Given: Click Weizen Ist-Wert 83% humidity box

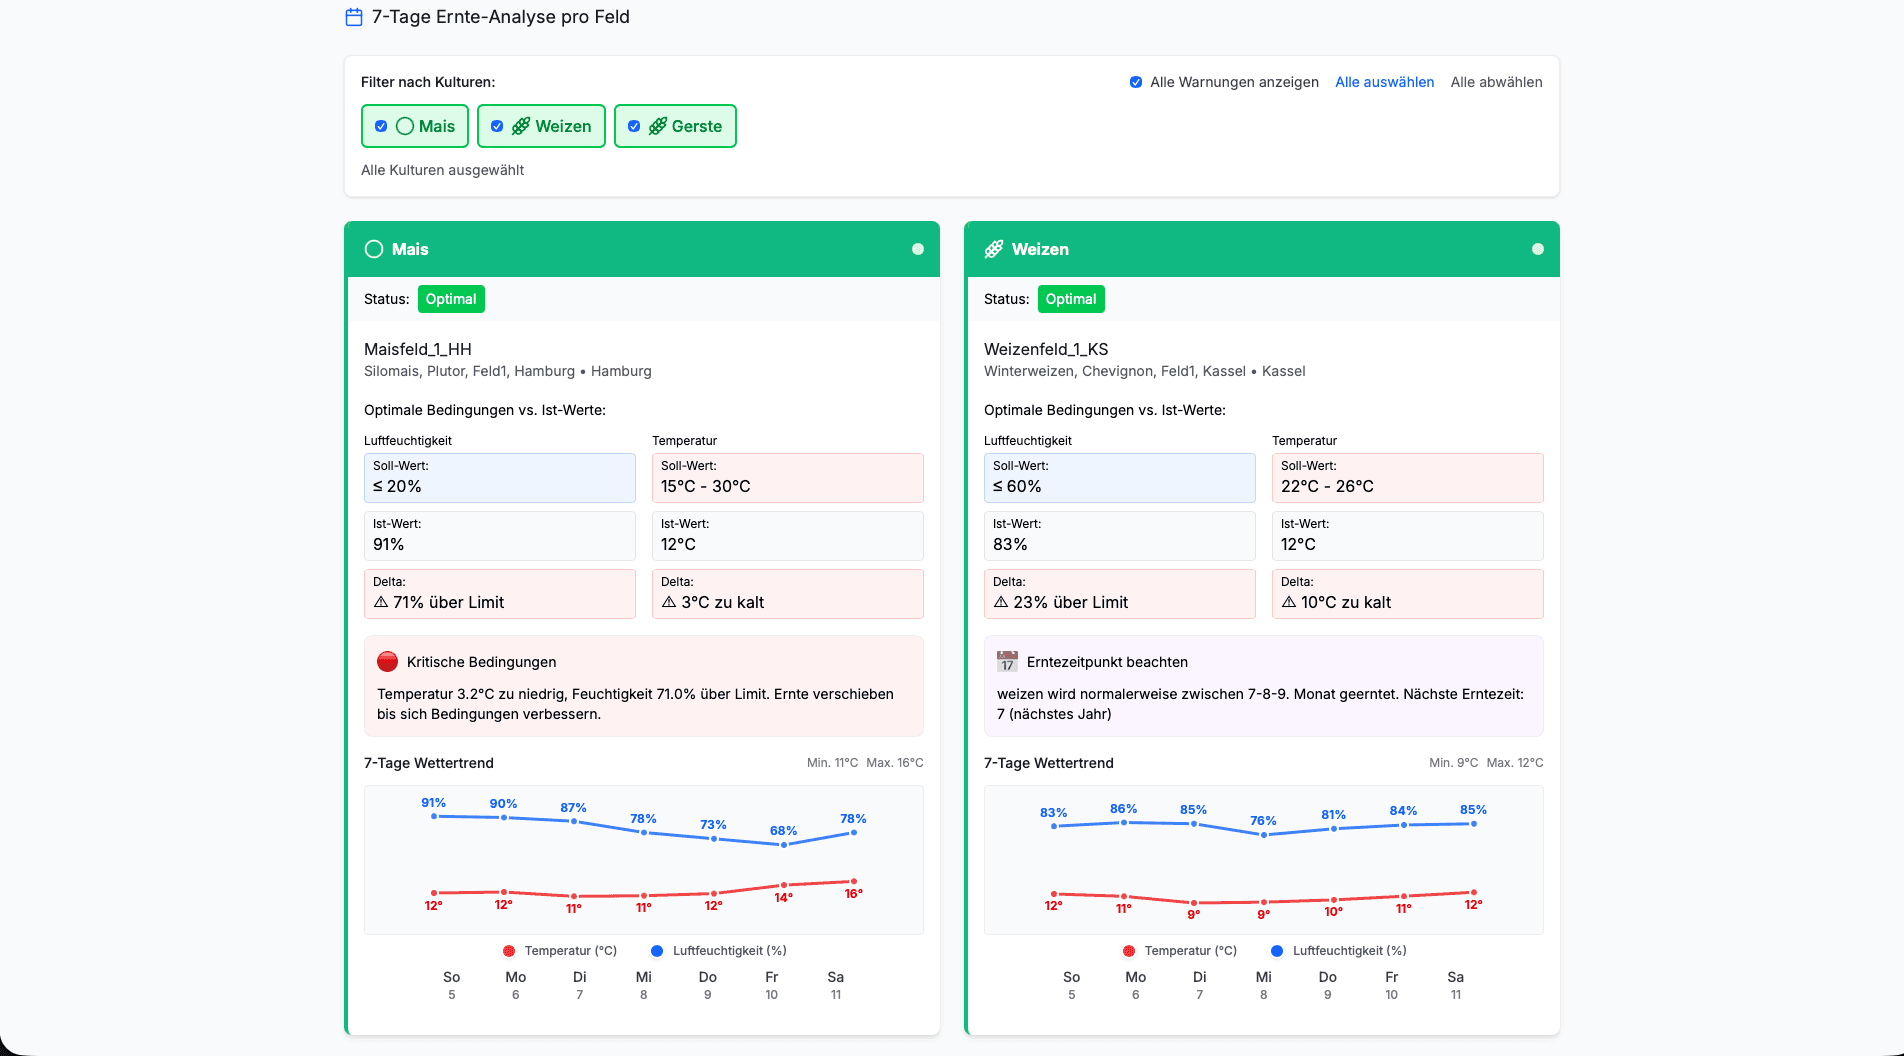Looking at the screenshot, I should (1120, 536).
